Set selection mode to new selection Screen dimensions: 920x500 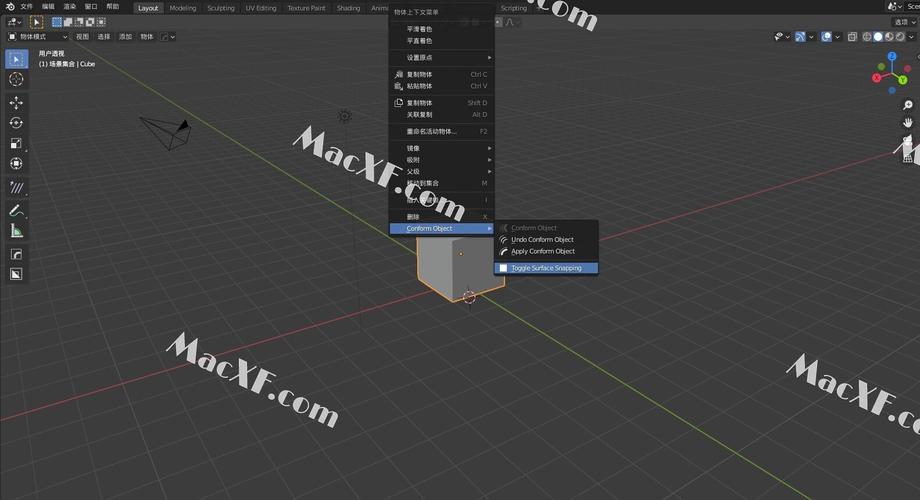coord(57,22)
